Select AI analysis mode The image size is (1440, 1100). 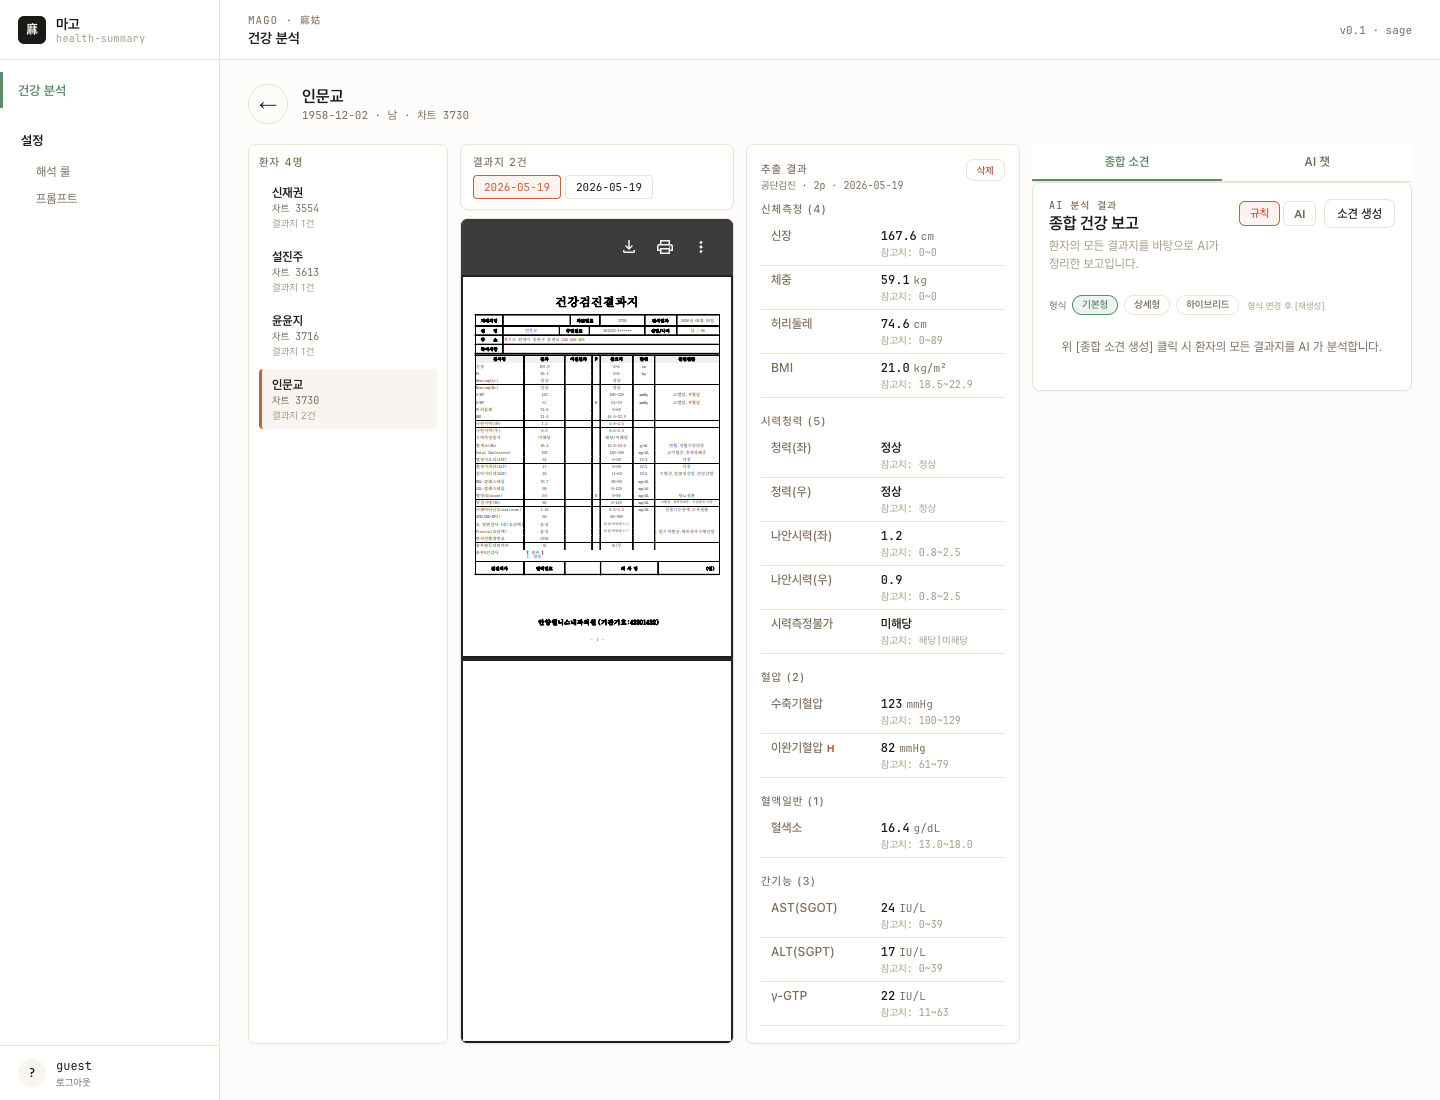1300,213
